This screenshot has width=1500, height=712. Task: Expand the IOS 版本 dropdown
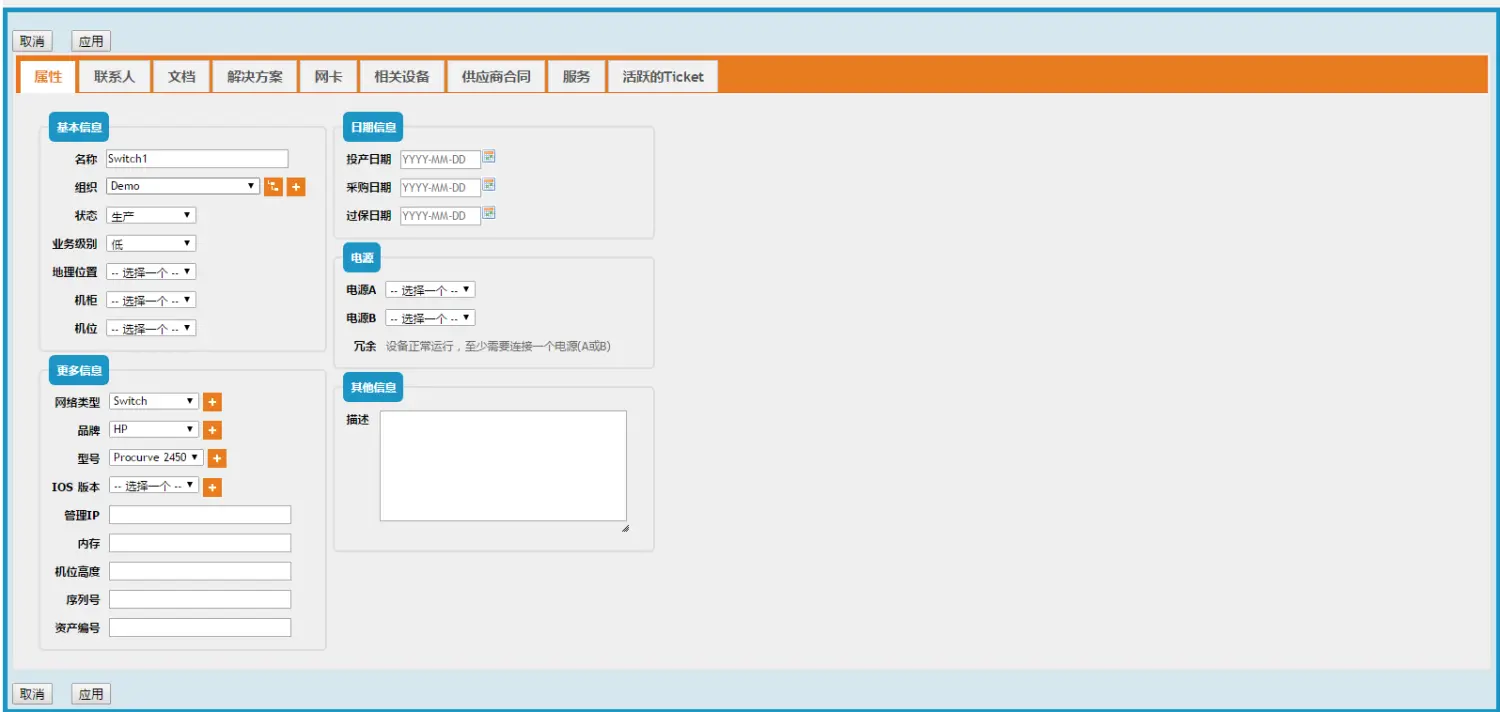pyautogui.click(x=154, y=485)
